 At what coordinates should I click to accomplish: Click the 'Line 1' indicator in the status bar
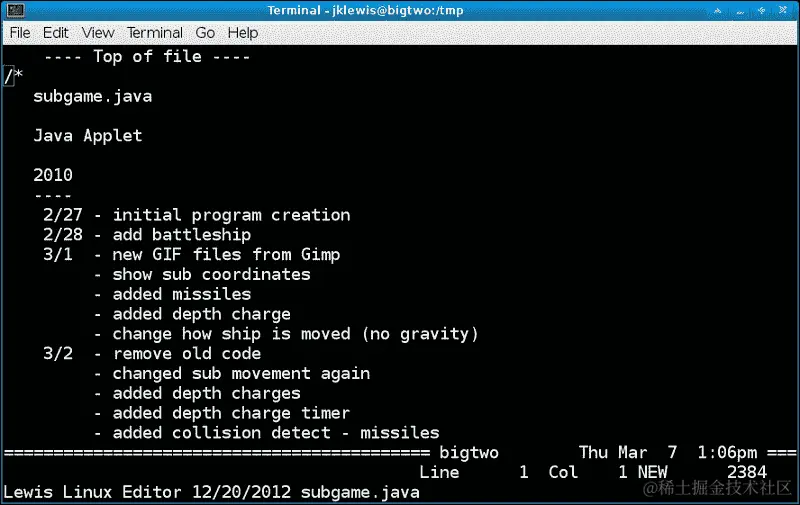[x=474, y=472]
